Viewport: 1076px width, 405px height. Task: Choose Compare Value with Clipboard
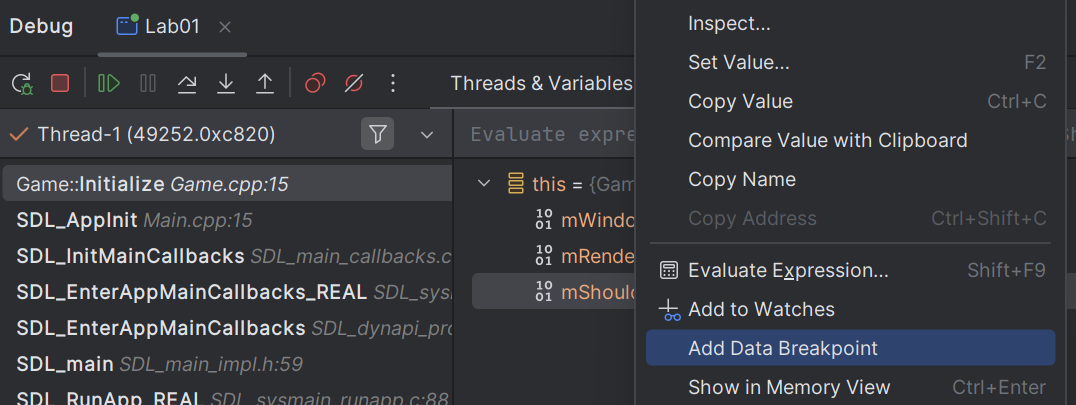pyautogui.click(x=850, y=140)
